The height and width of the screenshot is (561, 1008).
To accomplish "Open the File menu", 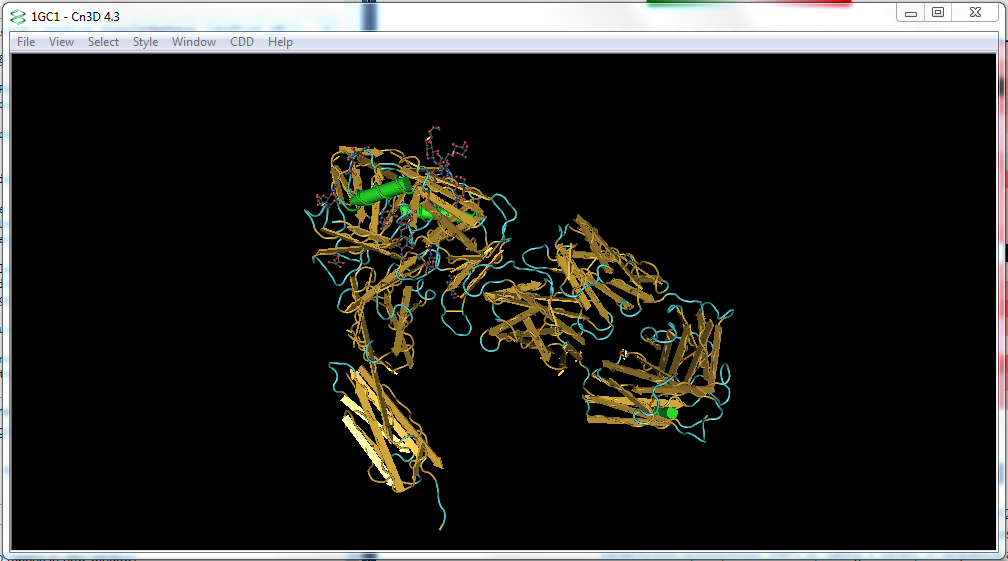I will pos(26,42).
